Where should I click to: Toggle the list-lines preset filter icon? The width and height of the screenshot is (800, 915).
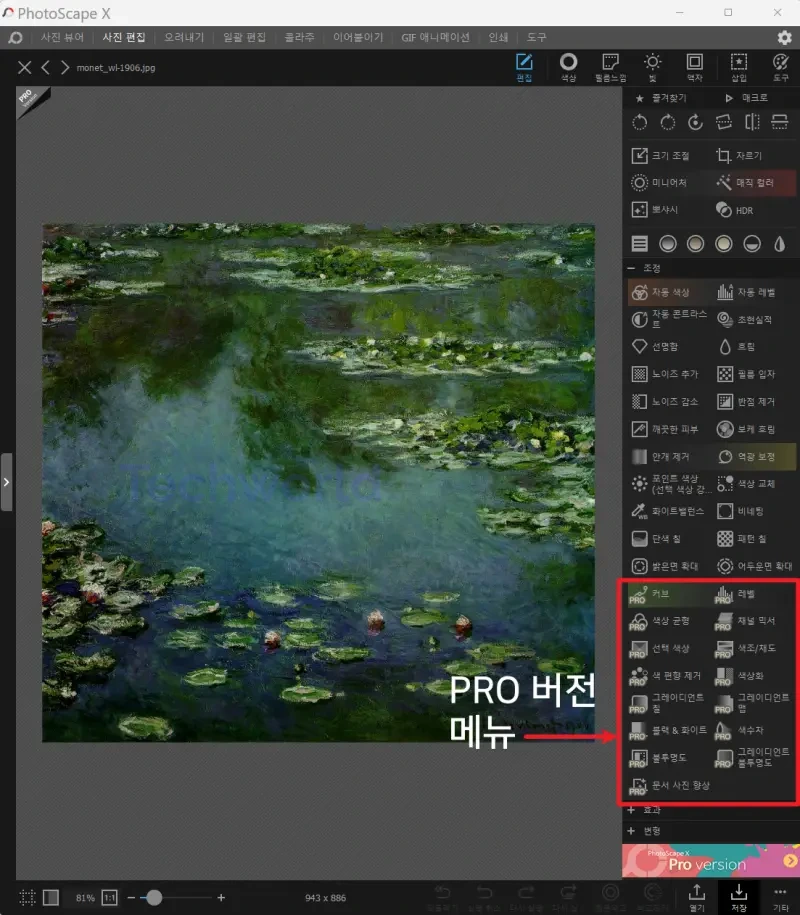[x=640, y=243]
